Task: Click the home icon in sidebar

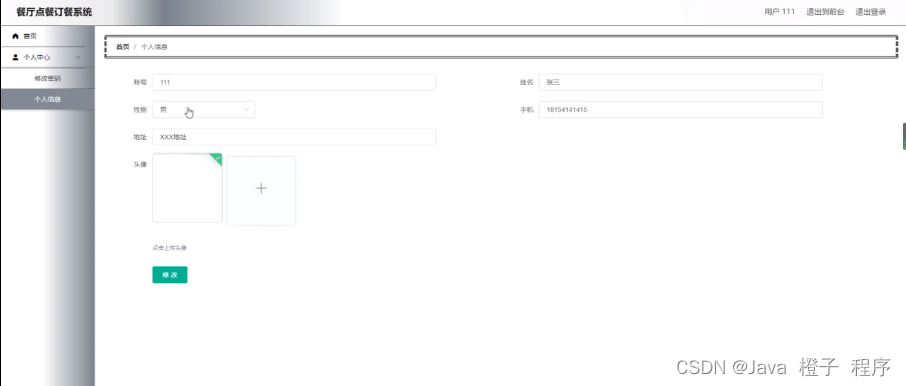Action: [16, 36]
